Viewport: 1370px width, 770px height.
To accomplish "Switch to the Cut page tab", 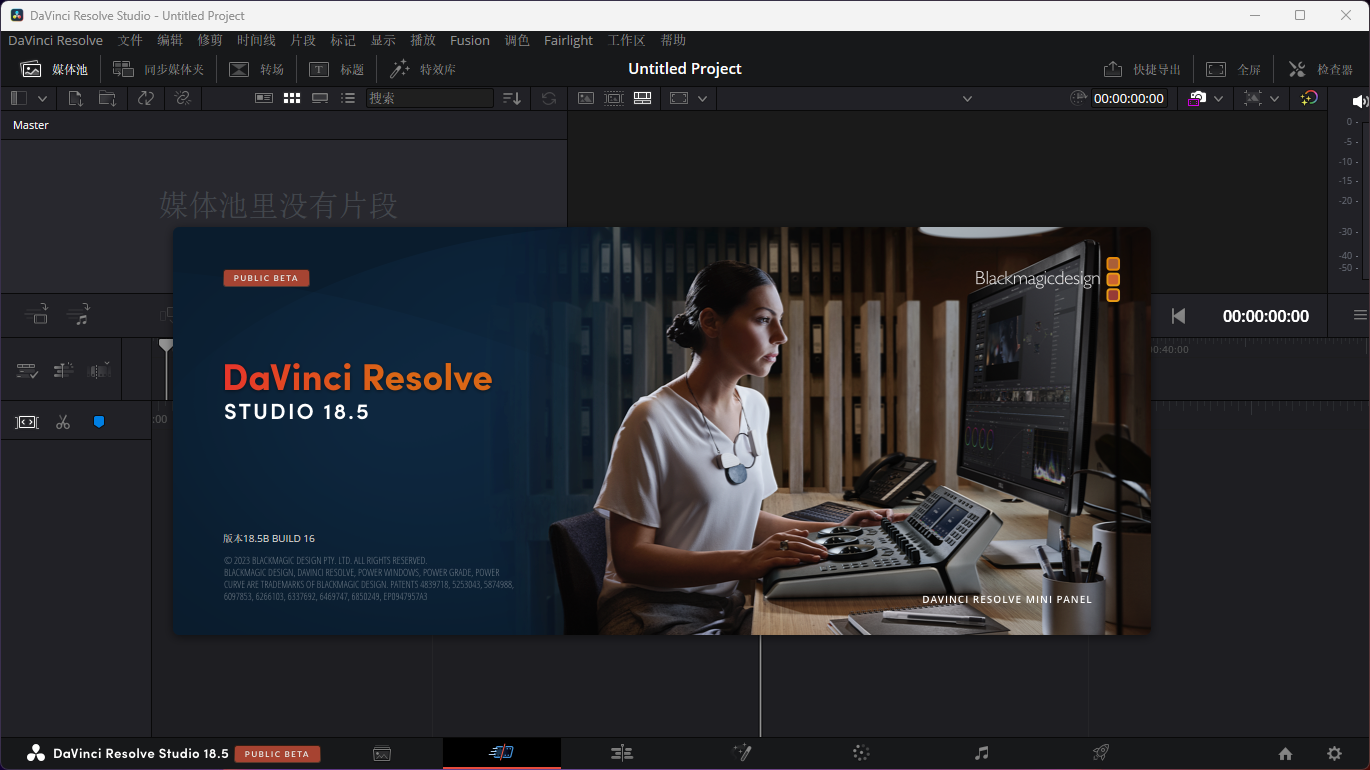I will [x=501, y=753].
